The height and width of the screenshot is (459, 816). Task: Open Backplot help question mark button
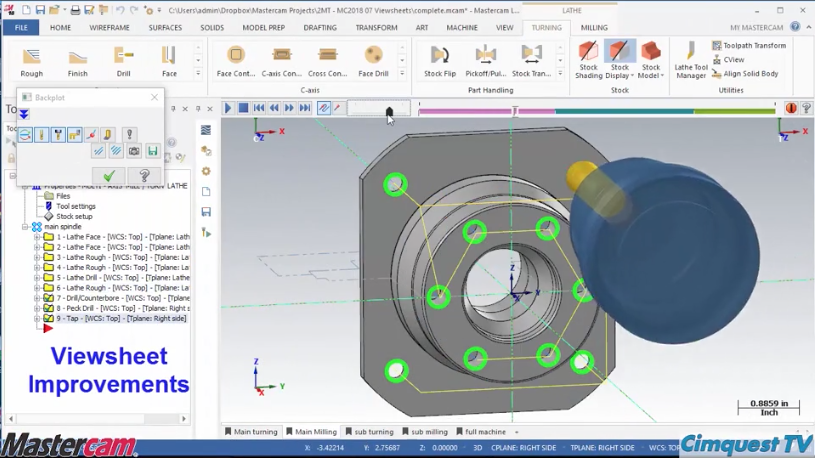coord(145,176)
